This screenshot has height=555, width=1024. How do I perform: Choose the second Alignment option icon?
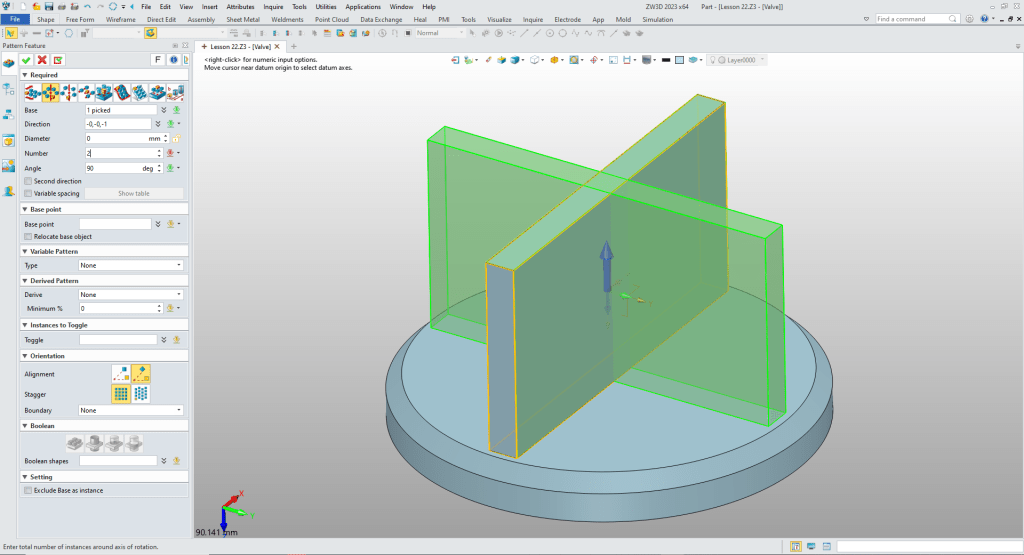coord(141,374)
